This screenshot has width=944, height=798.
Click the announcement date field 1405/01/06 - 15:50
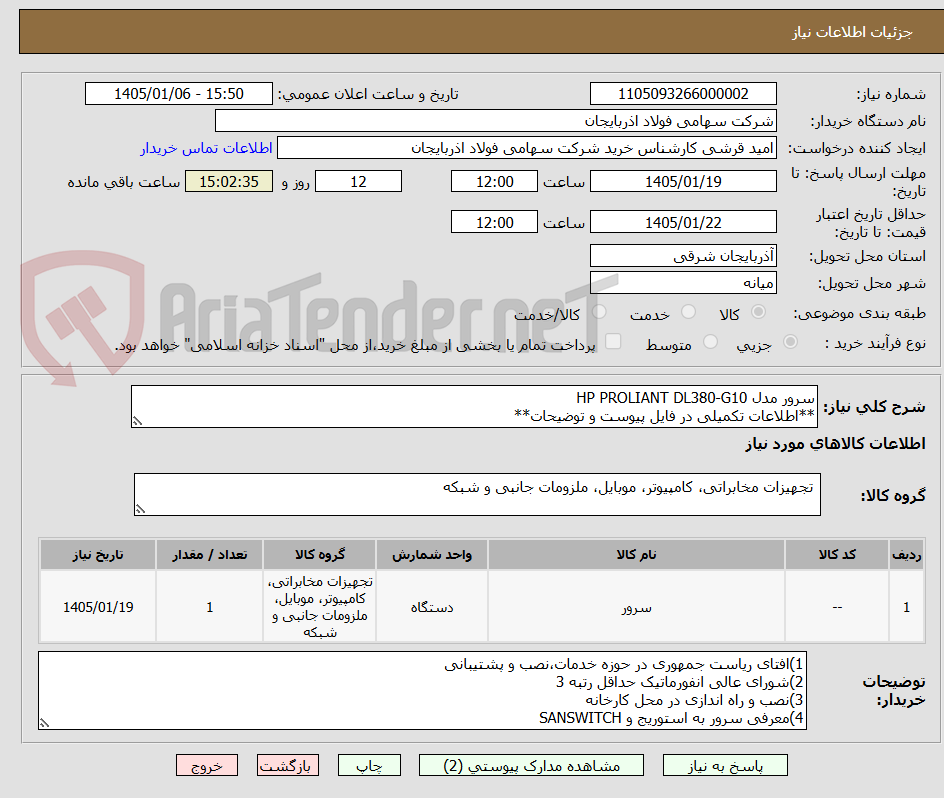click(179, 94)
